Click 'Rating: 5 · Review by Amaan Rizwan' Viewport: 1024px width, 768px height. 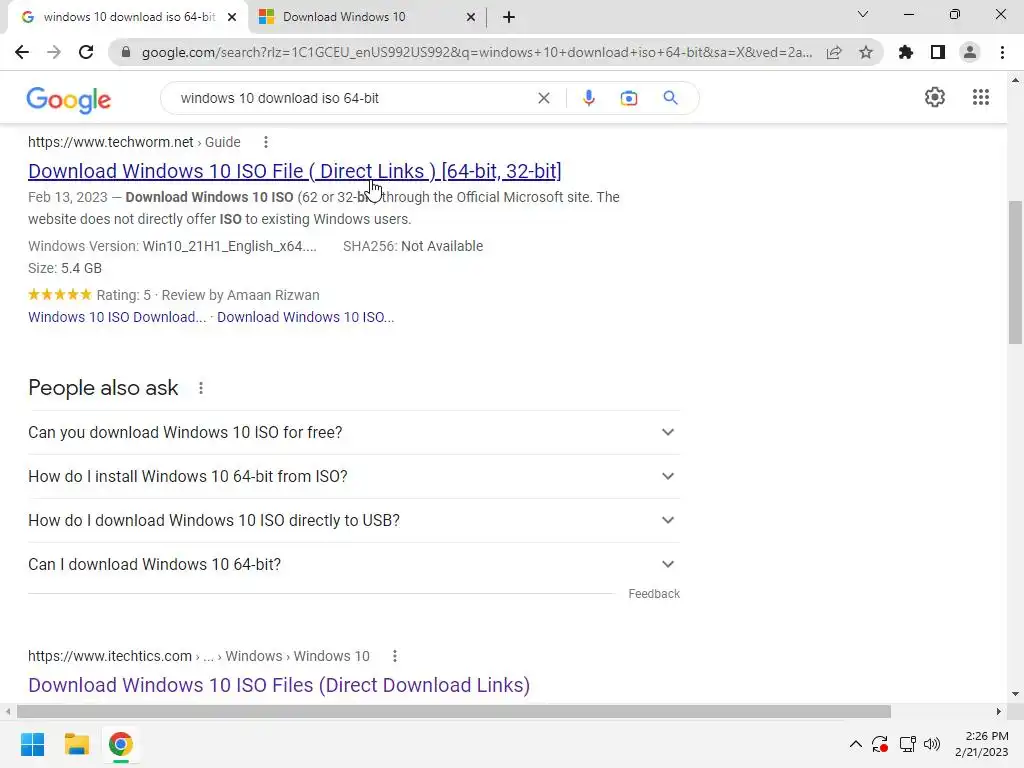click(208, 295)
